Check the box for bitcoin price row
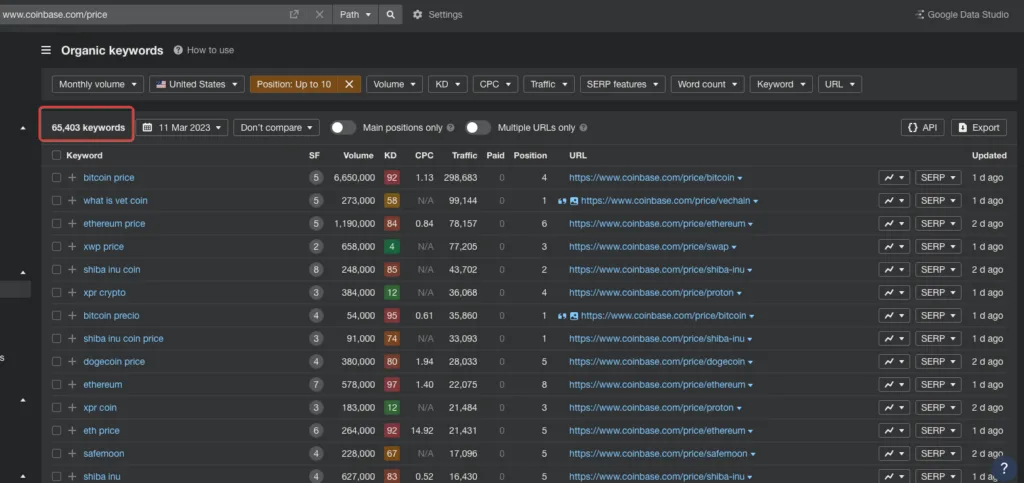The image size is (1024, 483). (x=56, y=178)
